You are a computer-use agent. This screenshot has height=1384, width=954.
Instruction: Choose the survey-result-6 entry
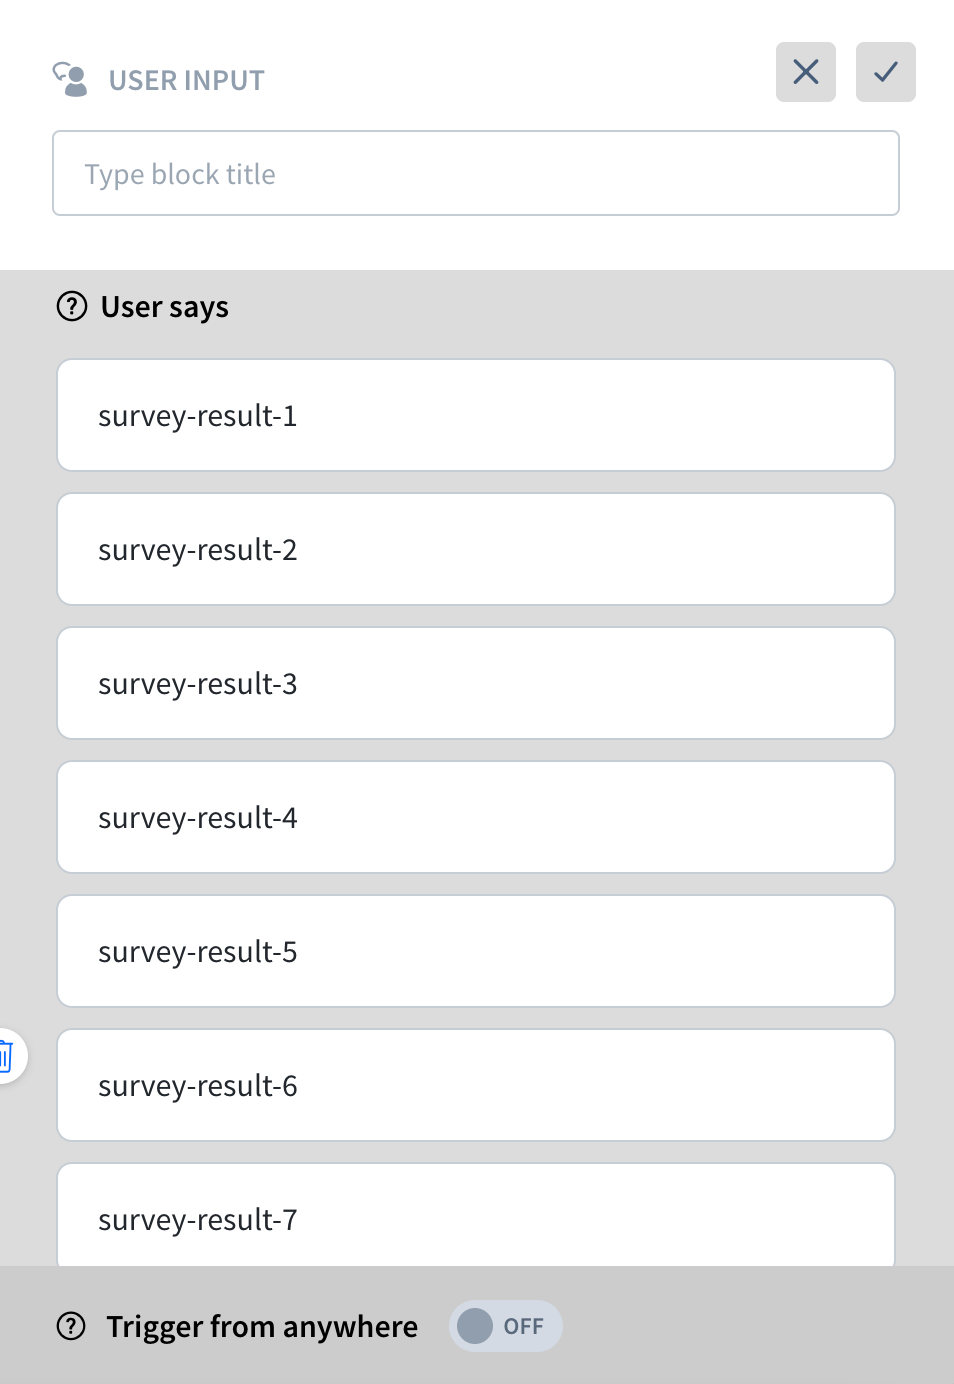476,1085
